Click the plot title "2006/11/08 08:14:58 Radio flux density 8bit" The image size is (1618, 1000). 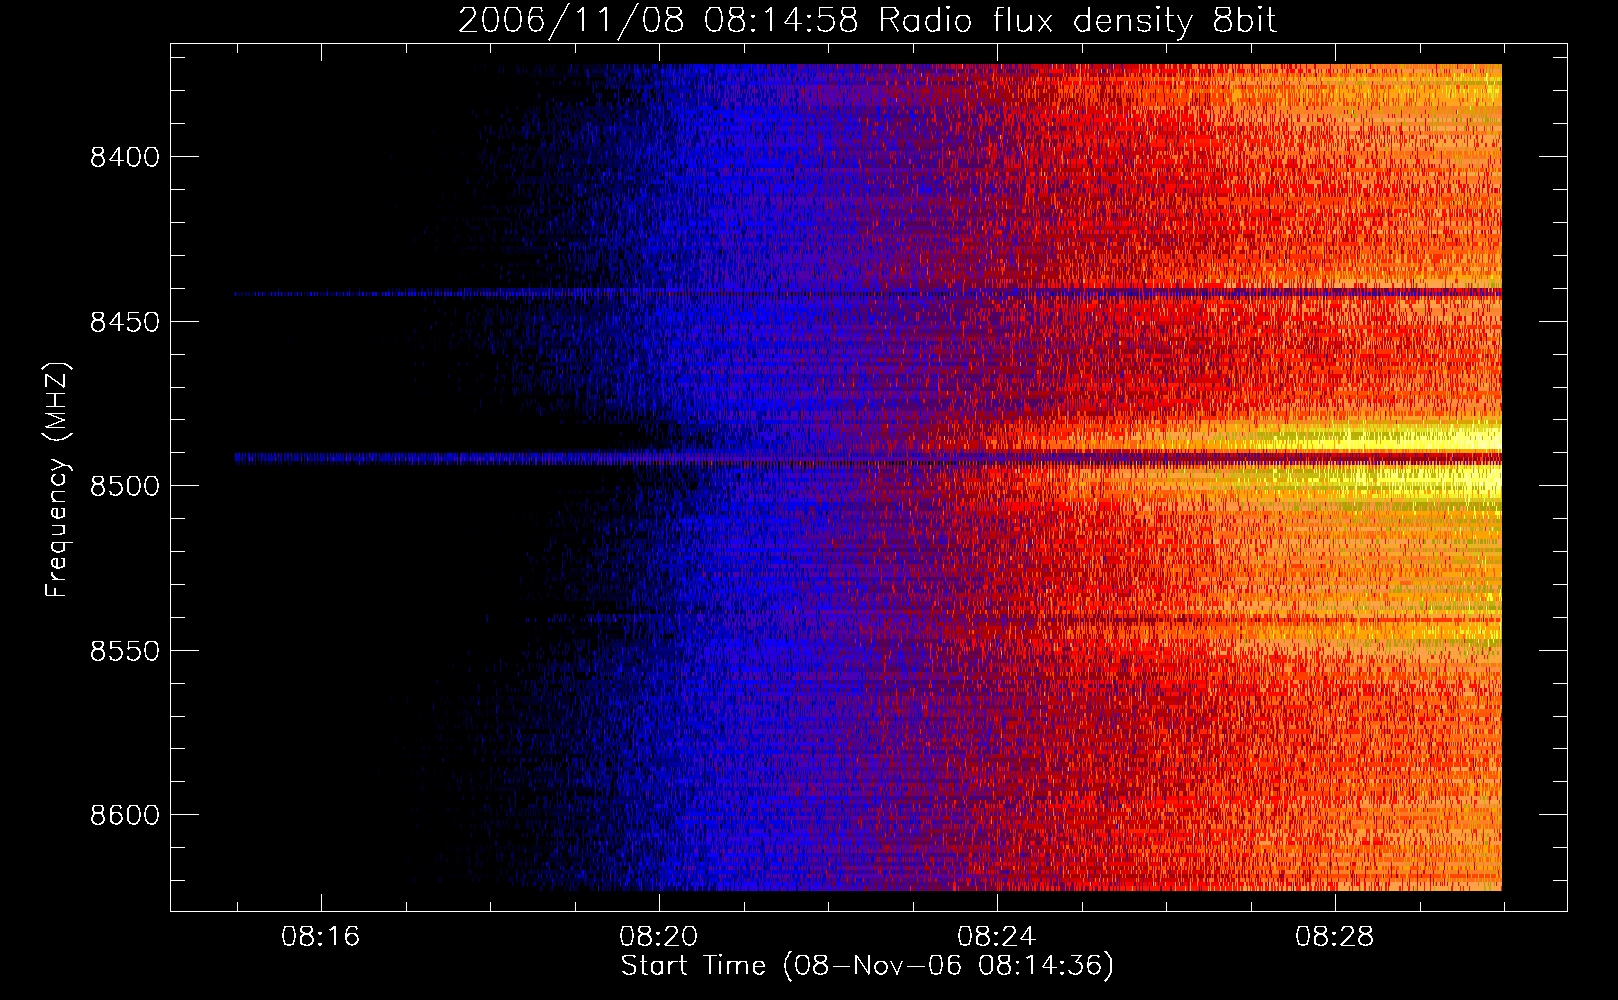pos(867,21)
